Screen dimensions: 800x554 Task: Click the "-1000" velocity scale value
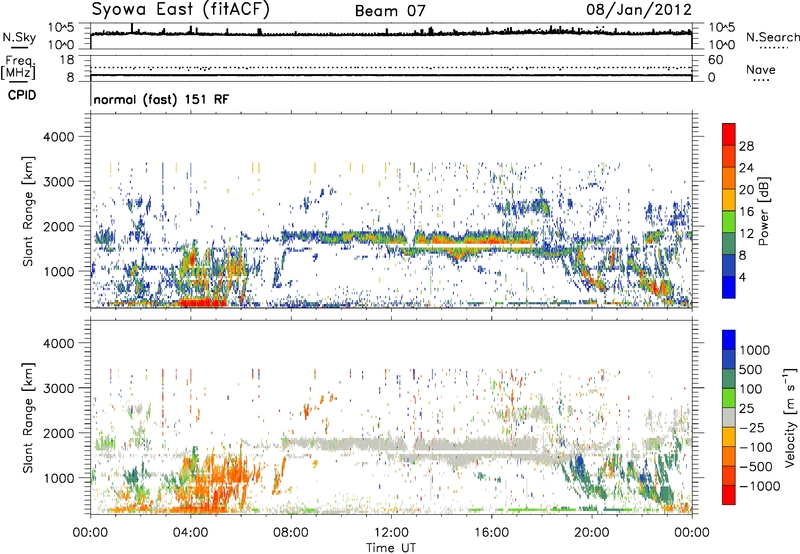(760, 486)
